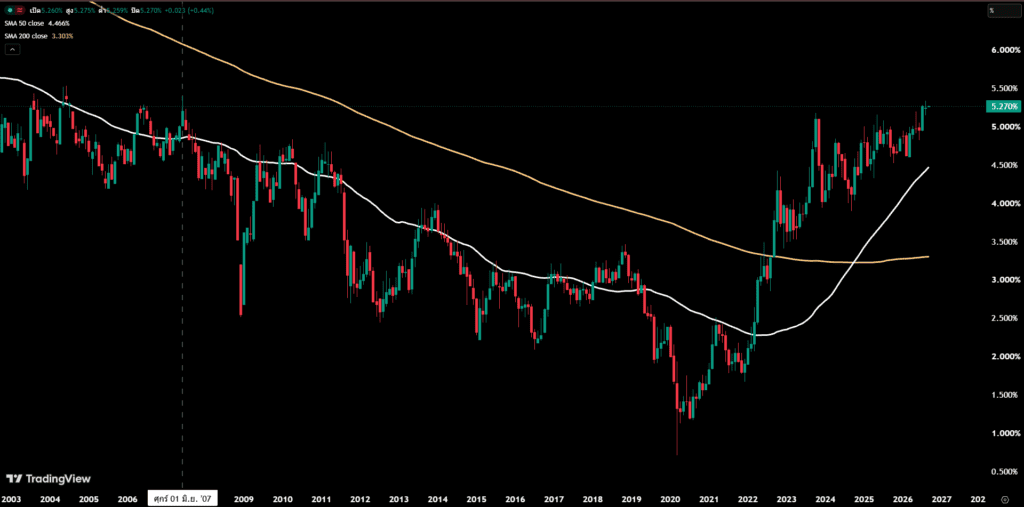The height and width of the screenshot is (507, 1024).
Task: Click the 6.000% price scale label
Action: click(1006, 50)
